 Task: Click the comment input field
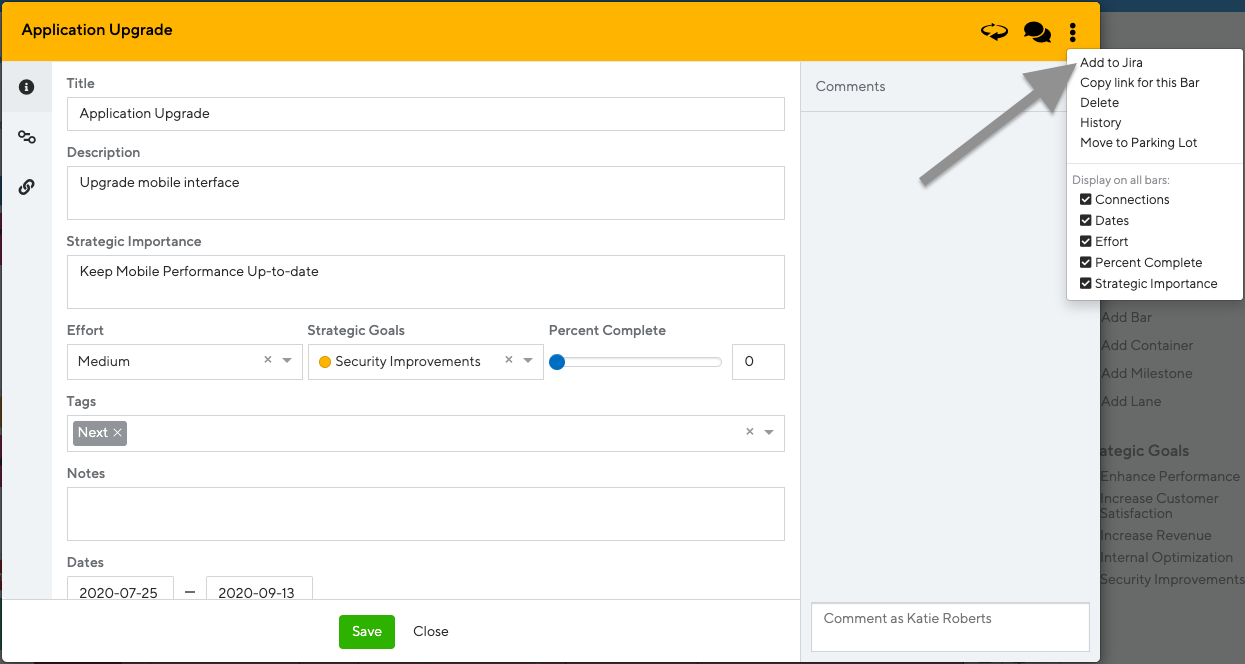[x=950, y=626]
